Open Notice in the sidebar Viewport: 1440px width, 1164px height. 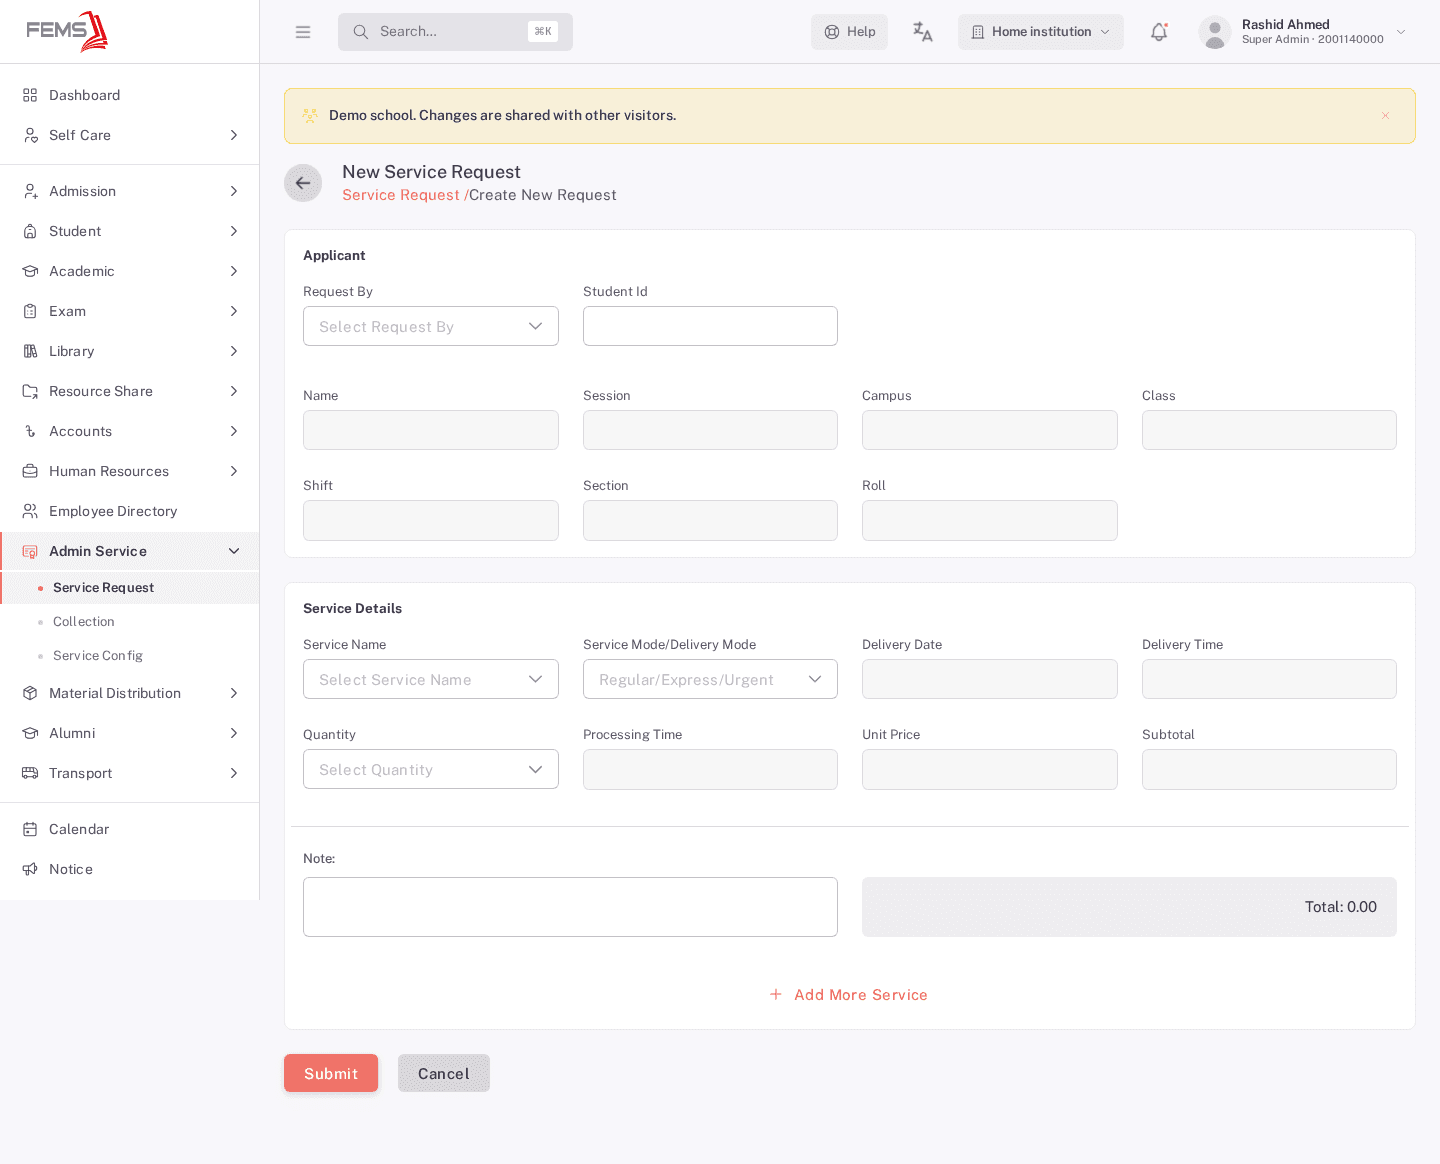click(x=130, y=869)
